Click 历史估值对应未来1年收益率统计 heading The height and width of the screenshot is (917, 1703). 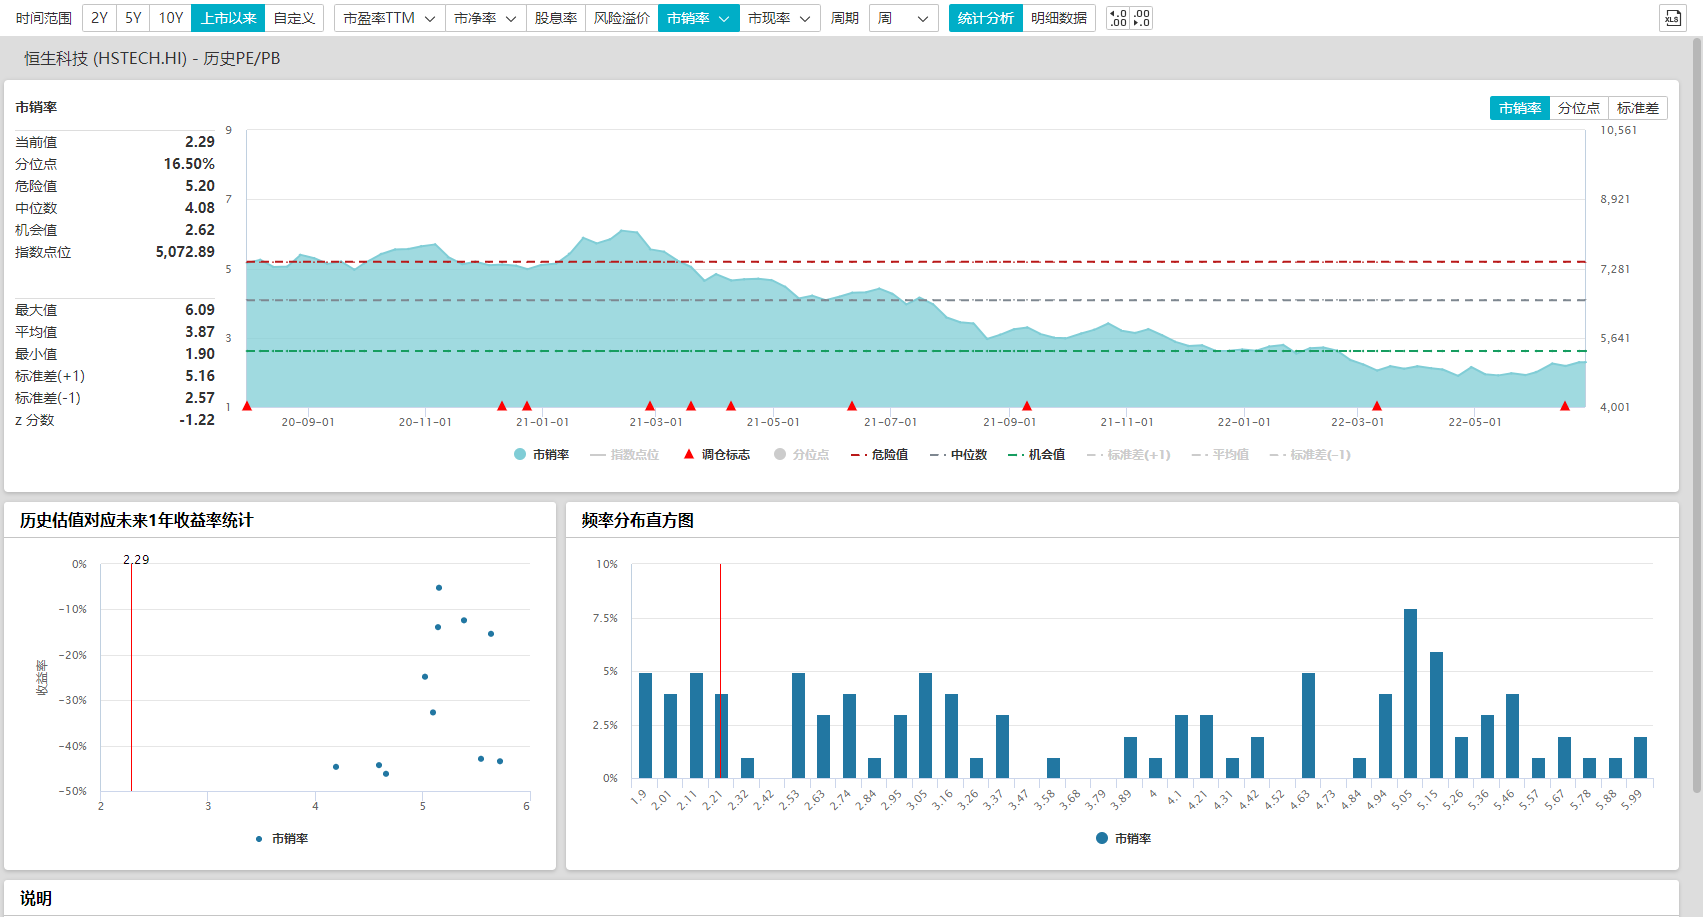[x=137, y=520]
